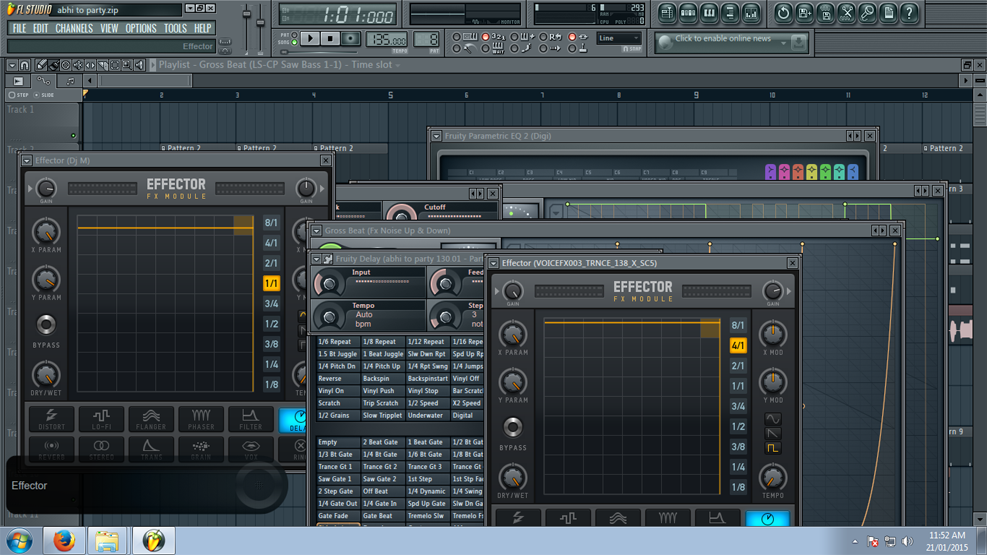Open the CHANNELS menu
The height and width of the screenshot is (555, 987).
pyautogui.click(x=74, y=28)
